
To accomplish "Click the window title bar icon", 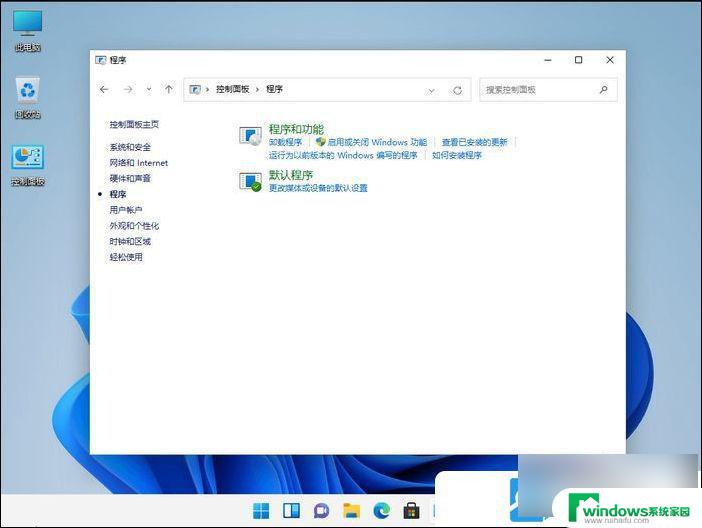I will 101,60.
